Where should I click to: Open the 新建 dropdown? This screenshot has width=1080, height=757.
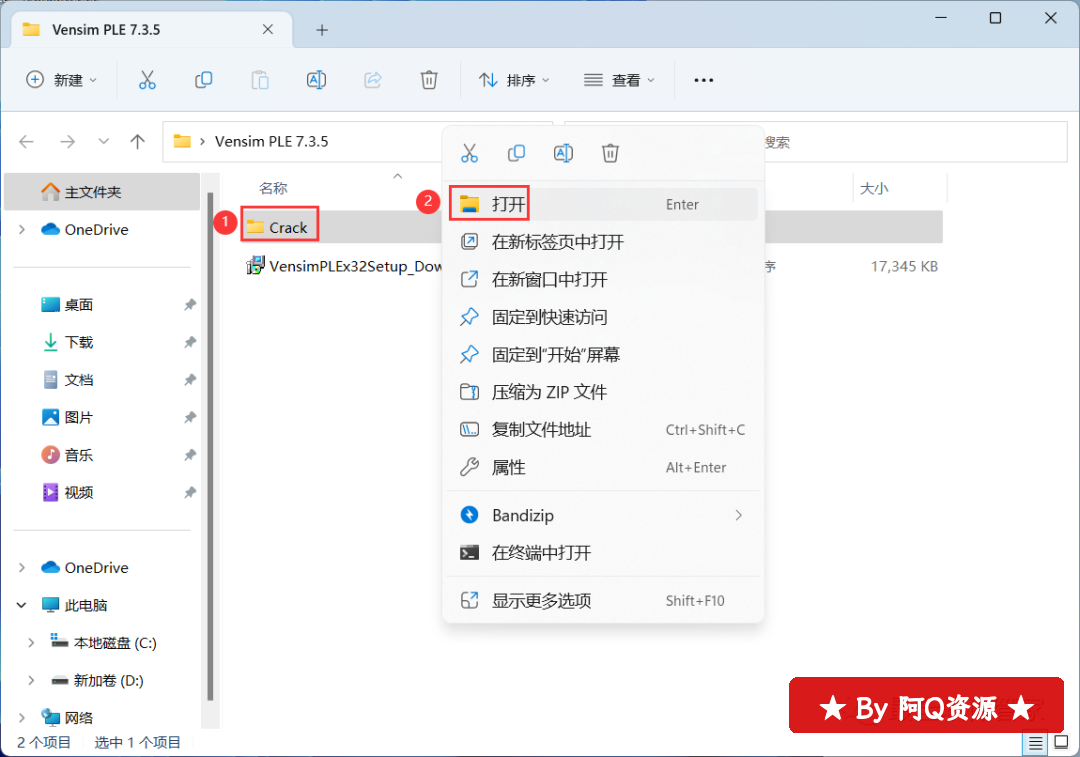62,80
